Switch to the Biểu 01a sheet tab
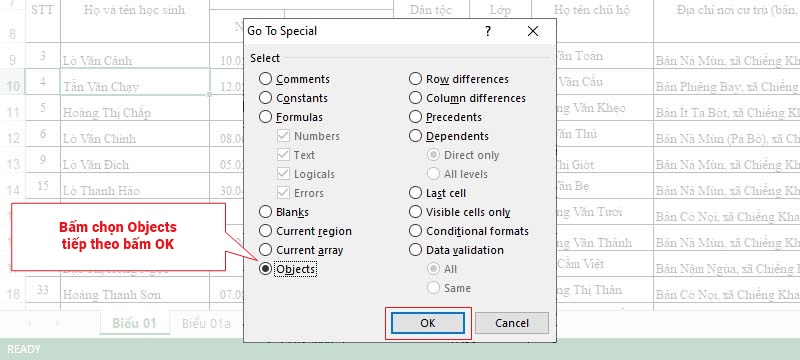Screen dimensions: 800x360 (207, 323)
